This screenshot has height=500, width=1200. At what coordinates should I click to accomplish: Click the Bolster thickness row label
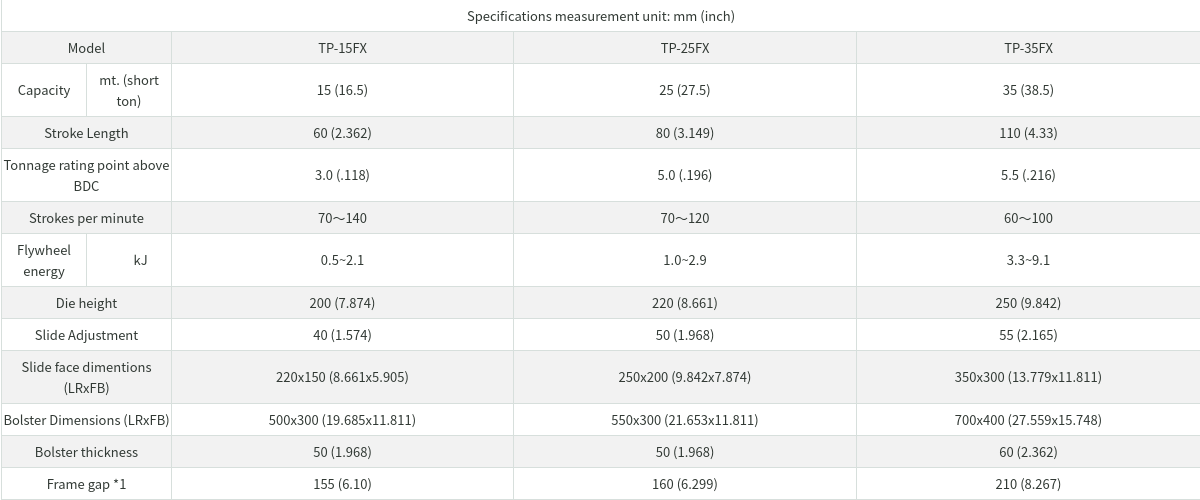(x=86, y=452)
